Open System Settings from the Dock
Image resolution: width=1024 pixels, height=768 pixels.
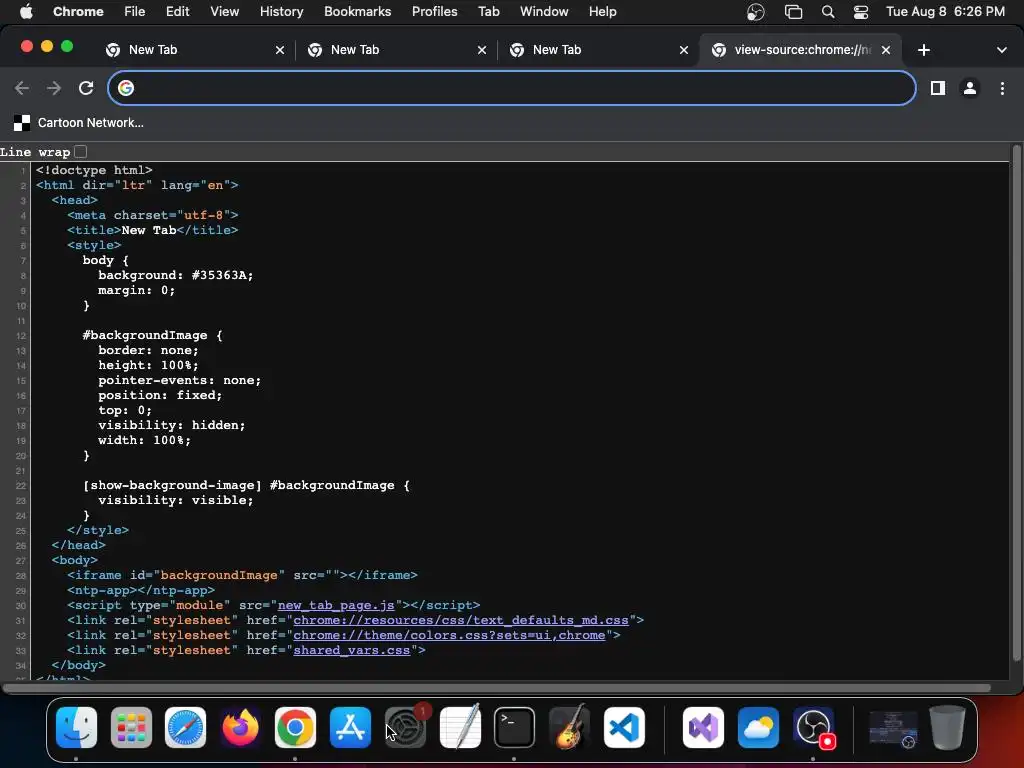point(405,728)
